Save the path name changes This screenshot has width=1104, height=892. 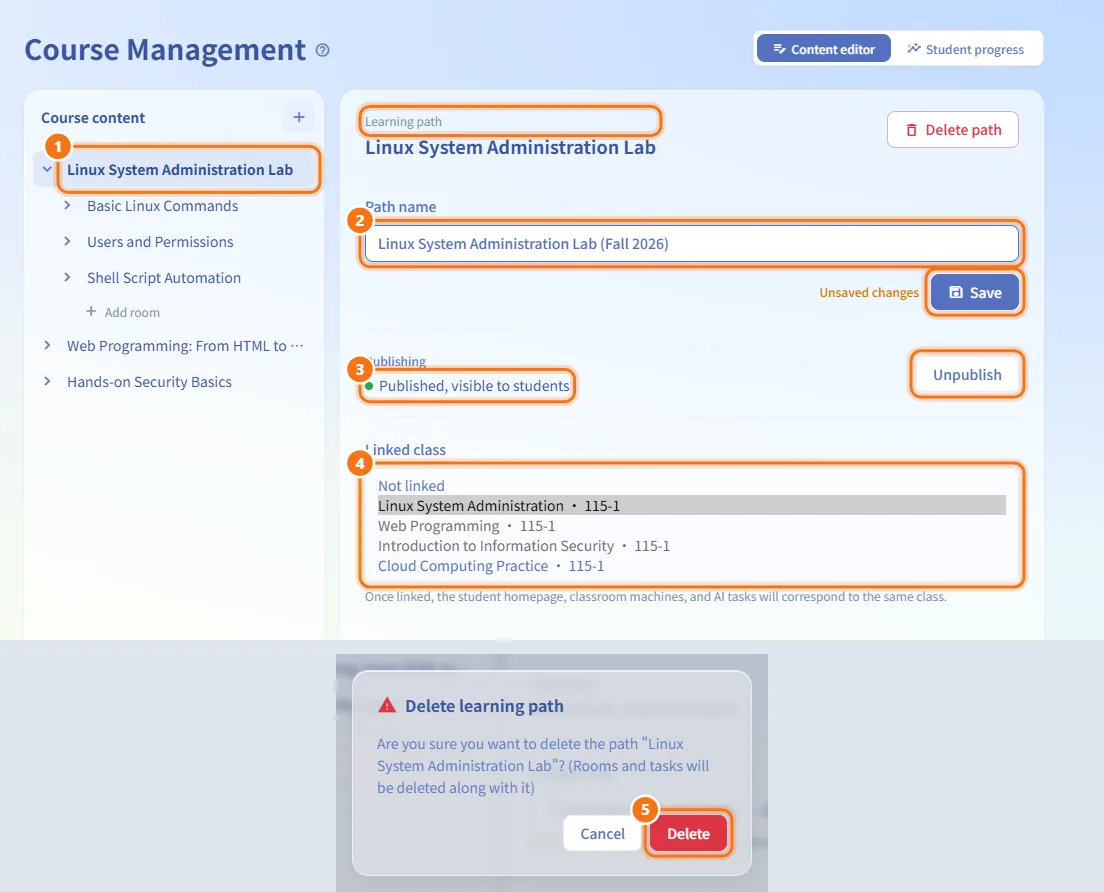tap(974, 292)
